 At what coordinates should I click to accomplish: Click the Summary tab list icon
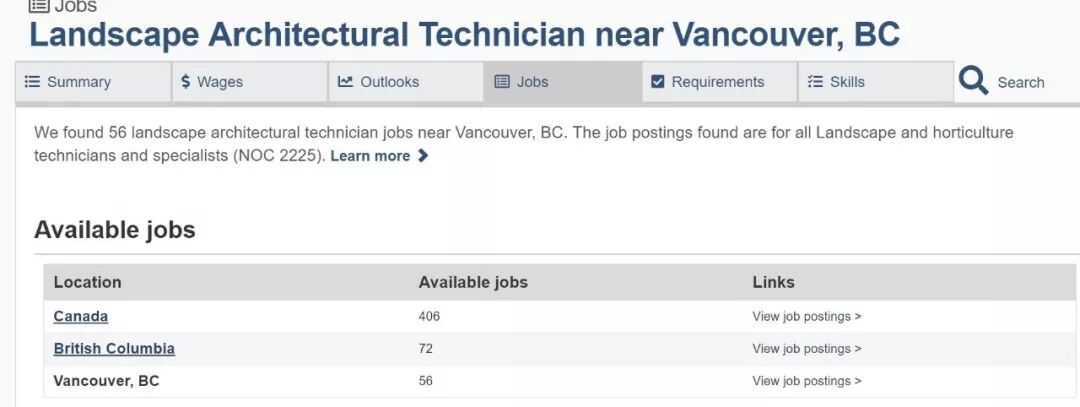click(x=32, y=82)
